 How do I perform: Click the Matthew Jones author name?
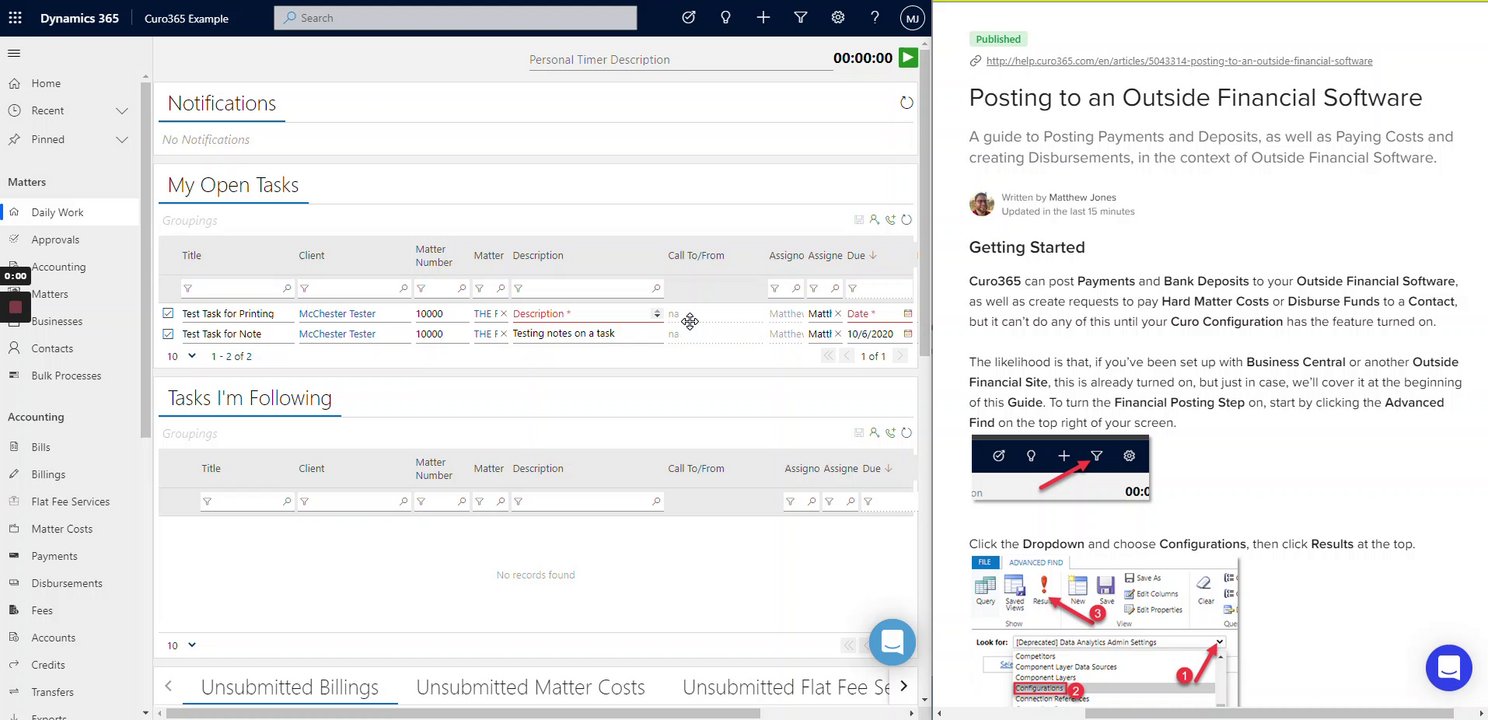tap(1082, 198)
